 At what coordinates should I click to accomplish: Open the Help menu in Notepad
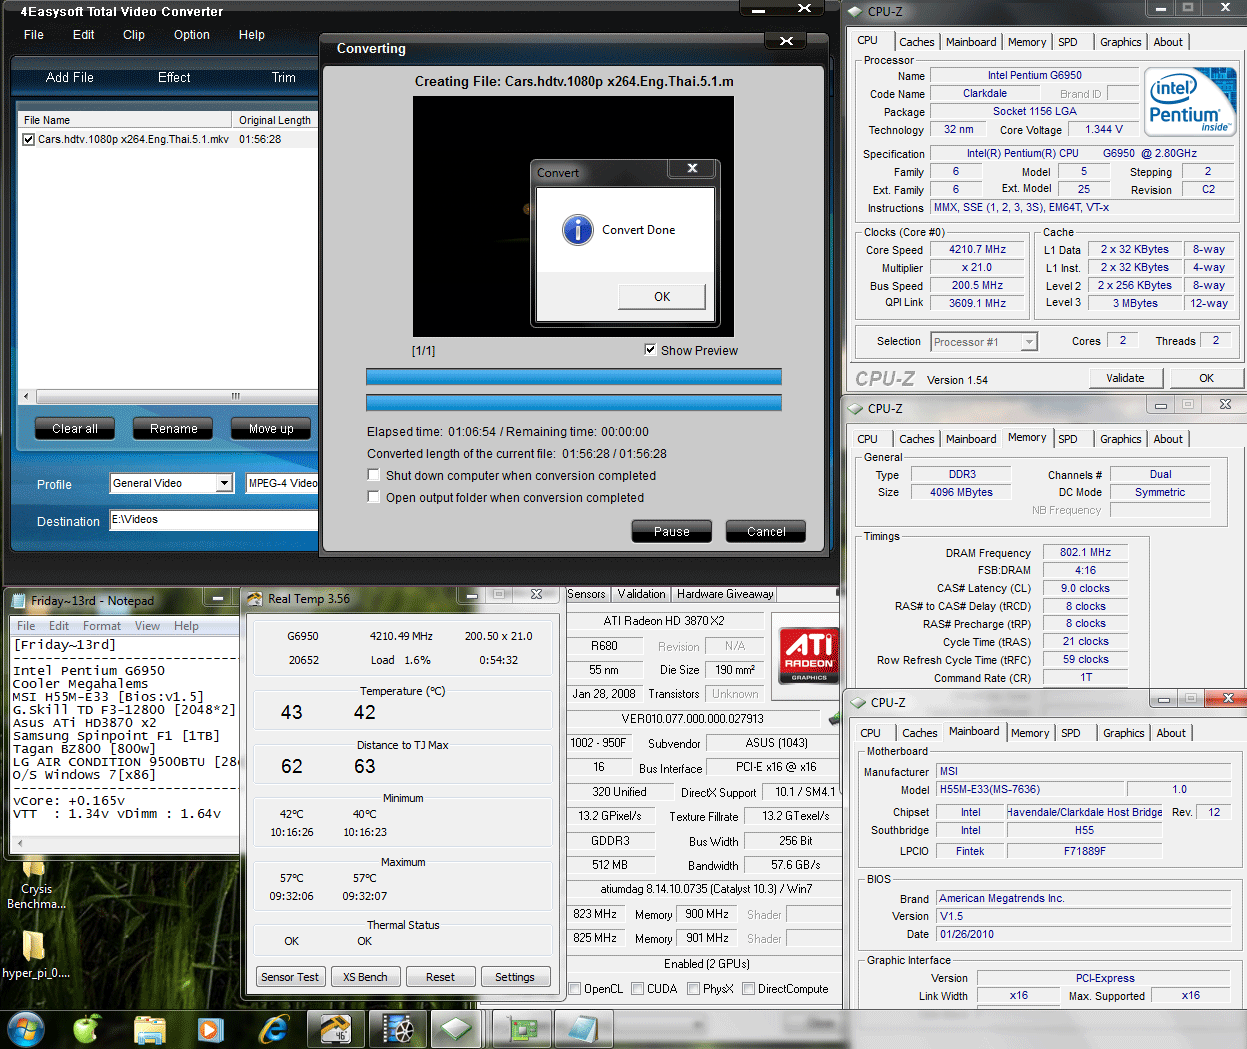186,626
